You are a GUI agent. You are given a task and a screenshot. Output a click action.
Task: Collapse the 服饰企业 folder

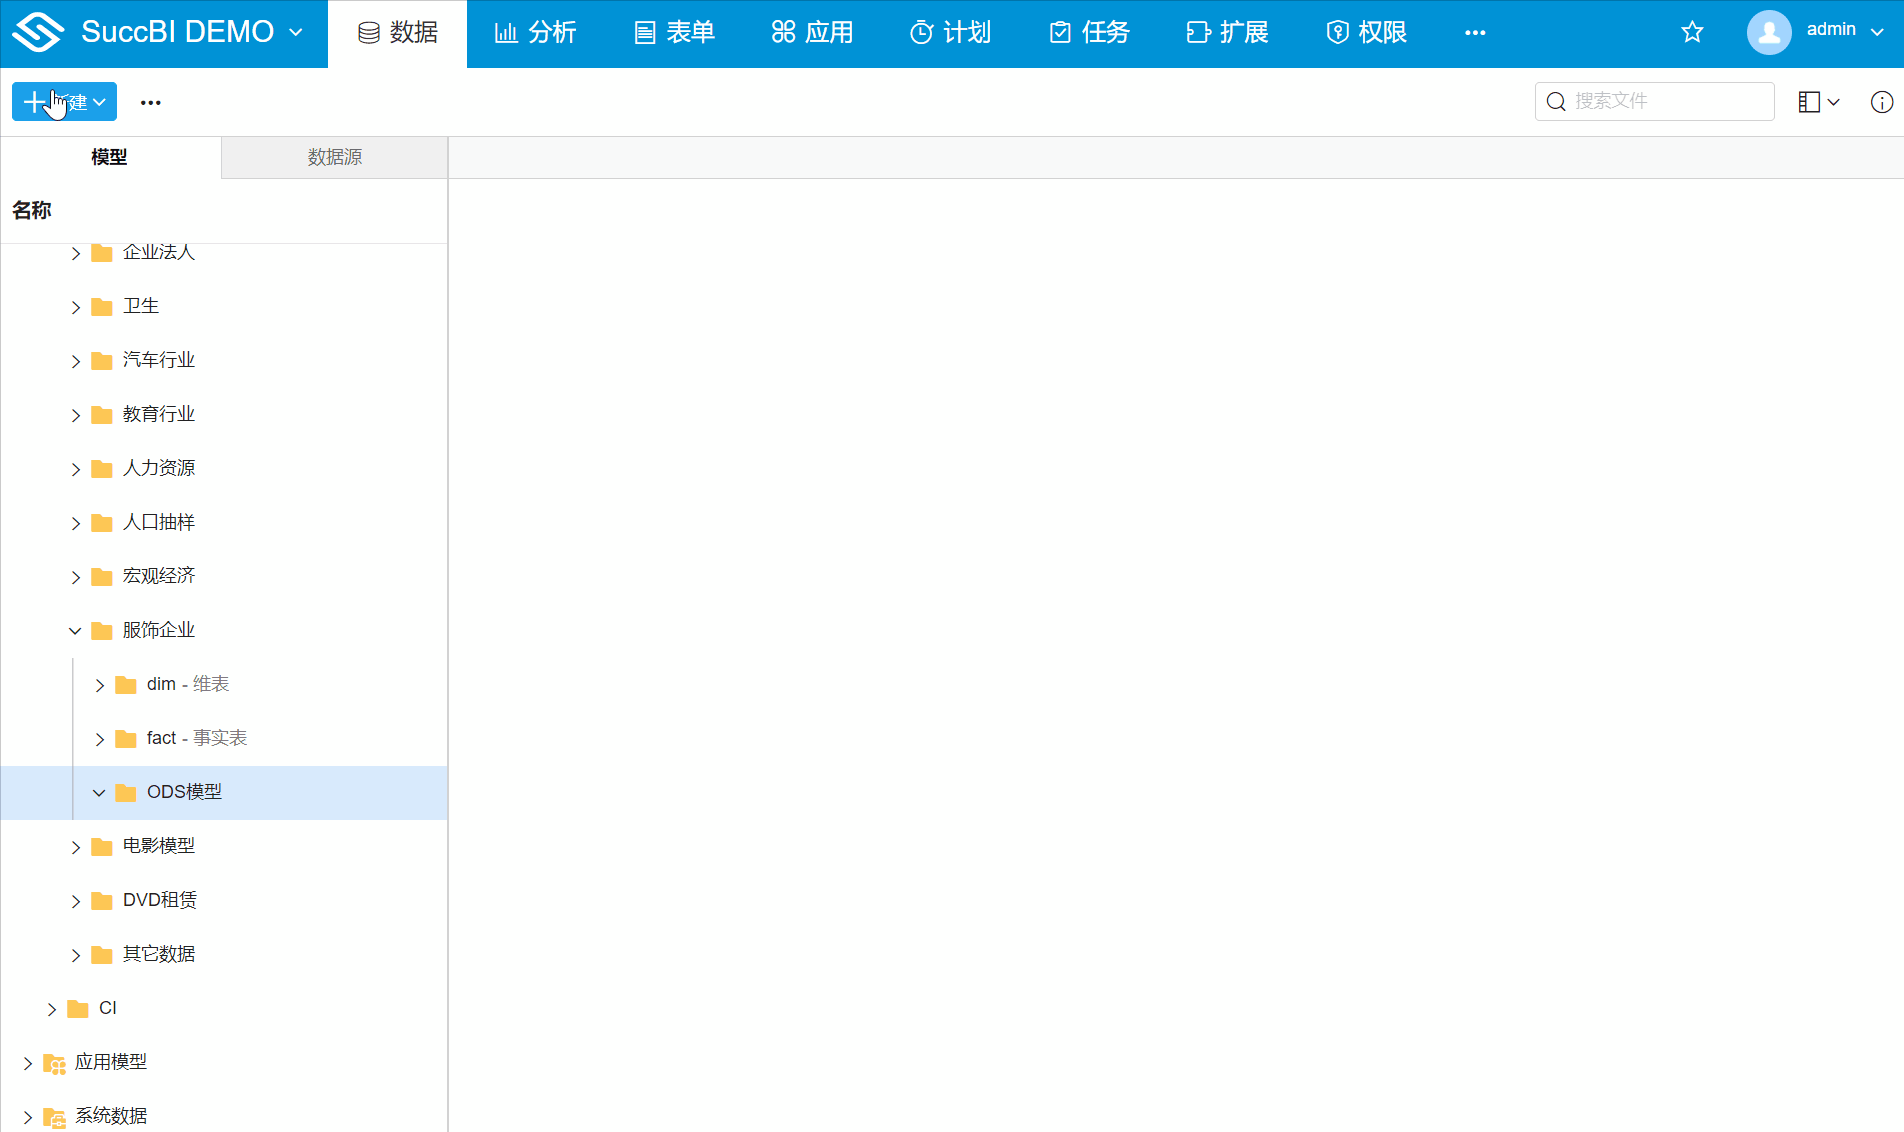click(x=75, y=630)
